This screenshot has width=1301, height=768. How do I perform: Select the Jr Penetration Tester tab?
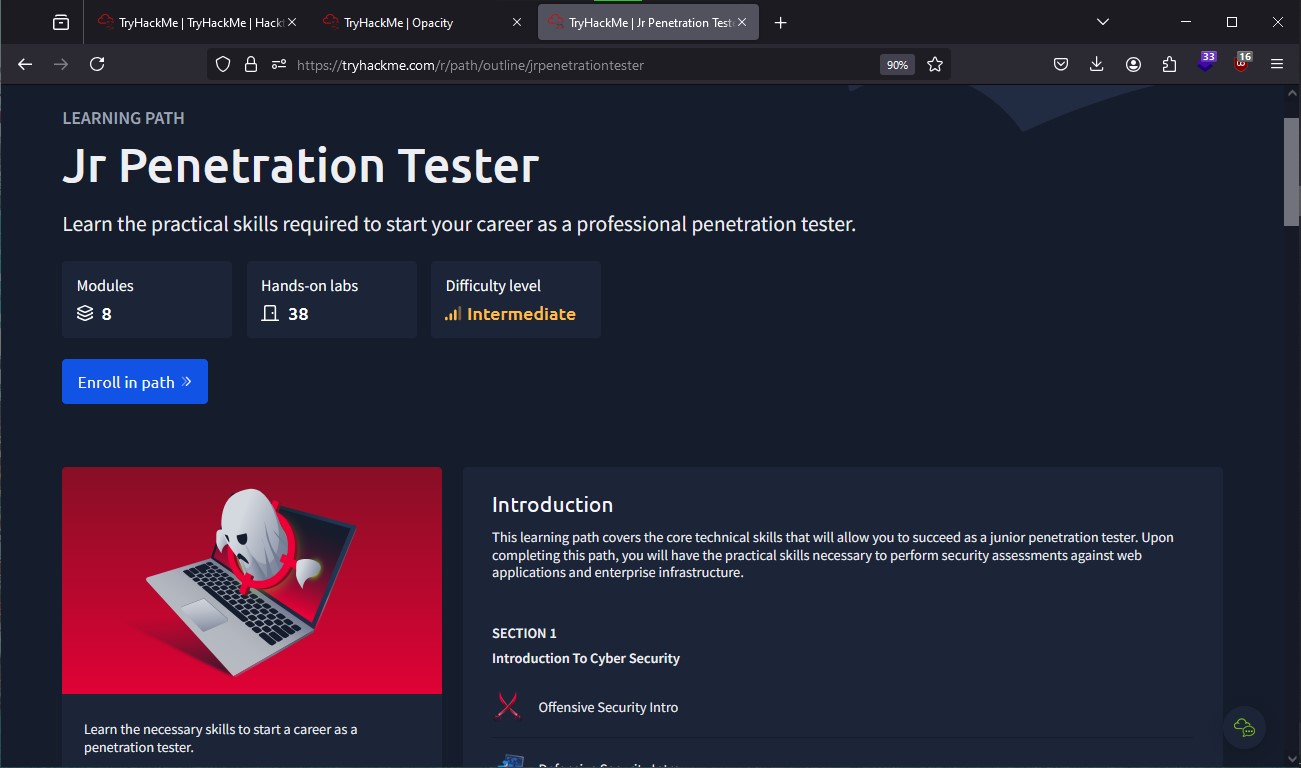click(x=650, y=22)
